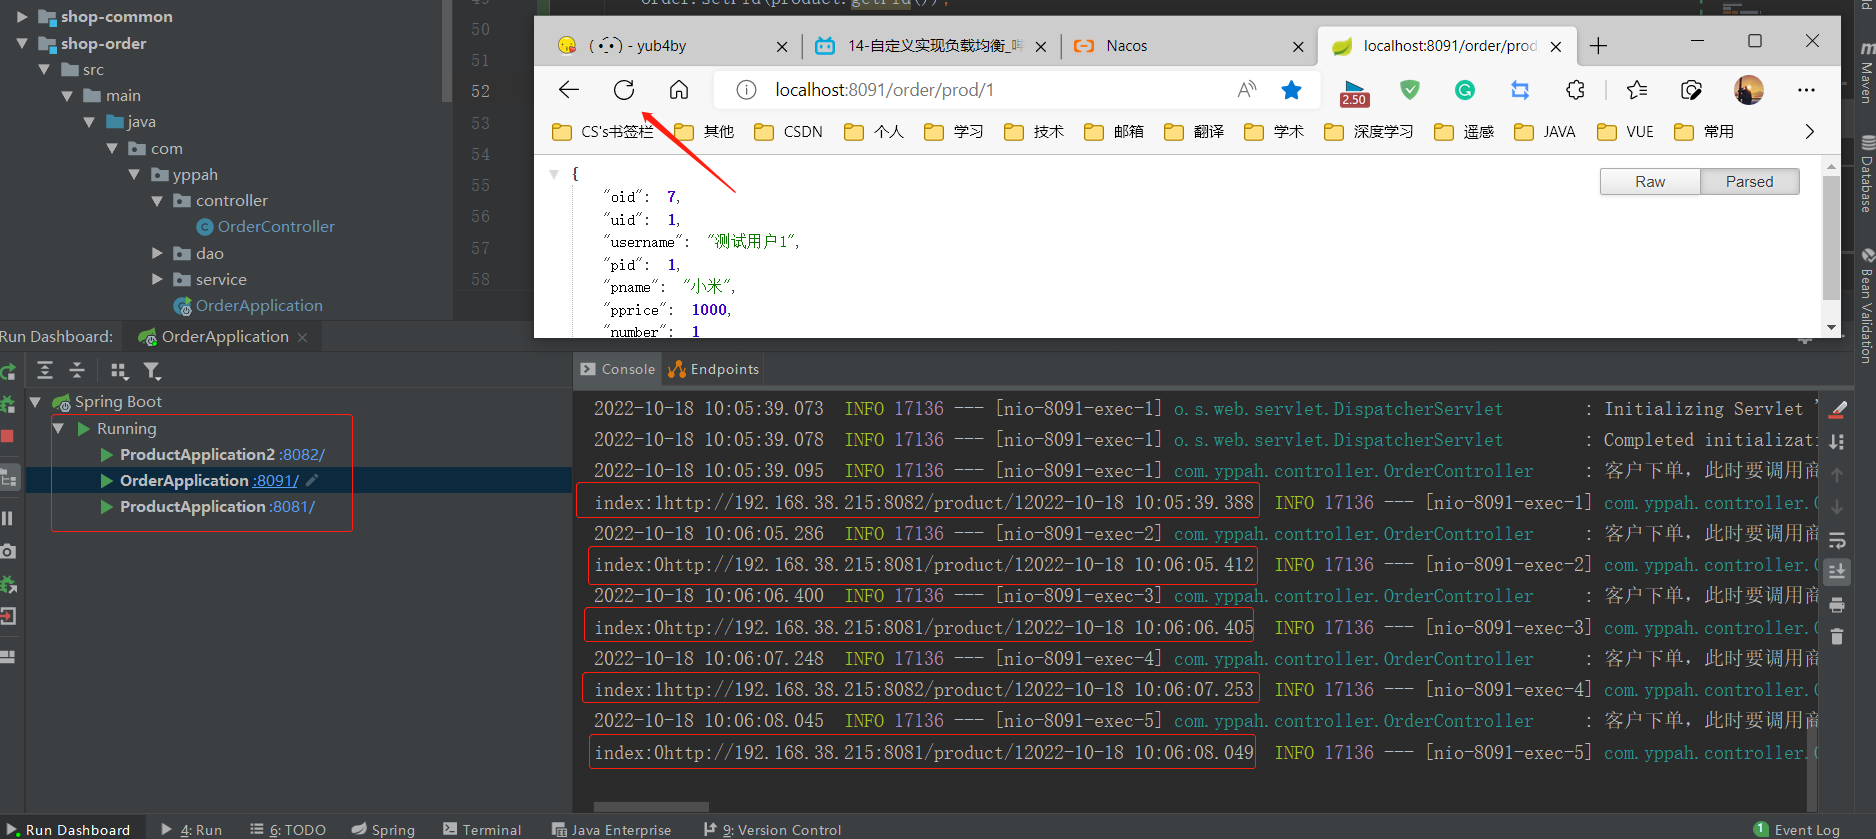Open the Run Dashboard filter funnel menu

(x=152, y=371)
